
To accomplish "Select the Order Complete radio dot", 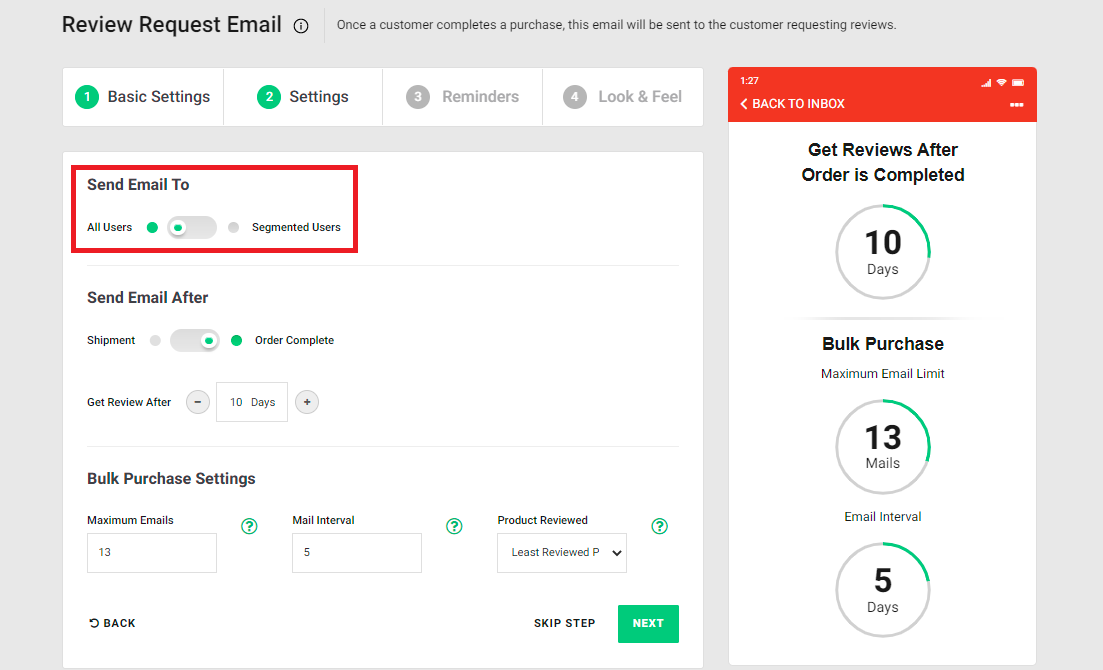I will pyautogui.click(x=236, y=341).
